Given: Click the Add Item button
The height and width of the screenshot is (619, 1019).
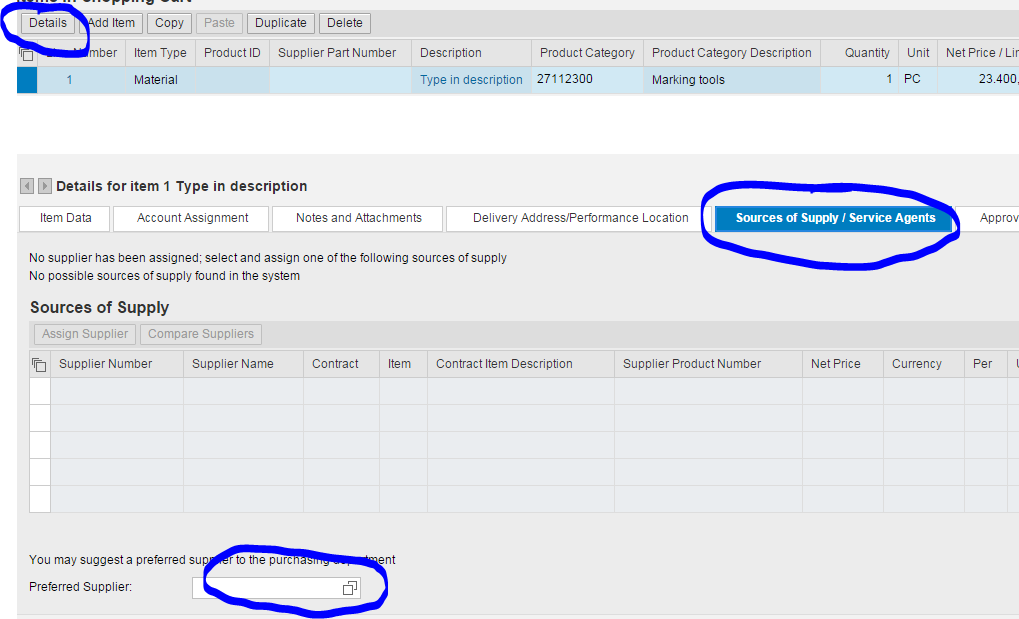Looking at the screenshot, I should point(111,23).
